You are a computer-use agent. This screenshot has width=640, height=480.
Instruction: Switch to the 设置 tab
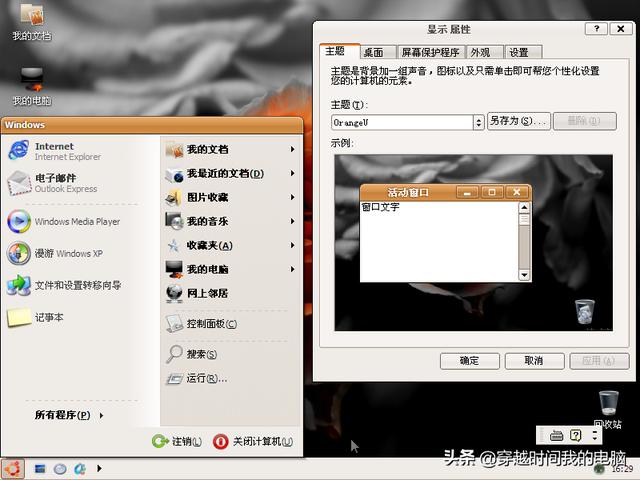pyautogui.click(x=523, y=53)
